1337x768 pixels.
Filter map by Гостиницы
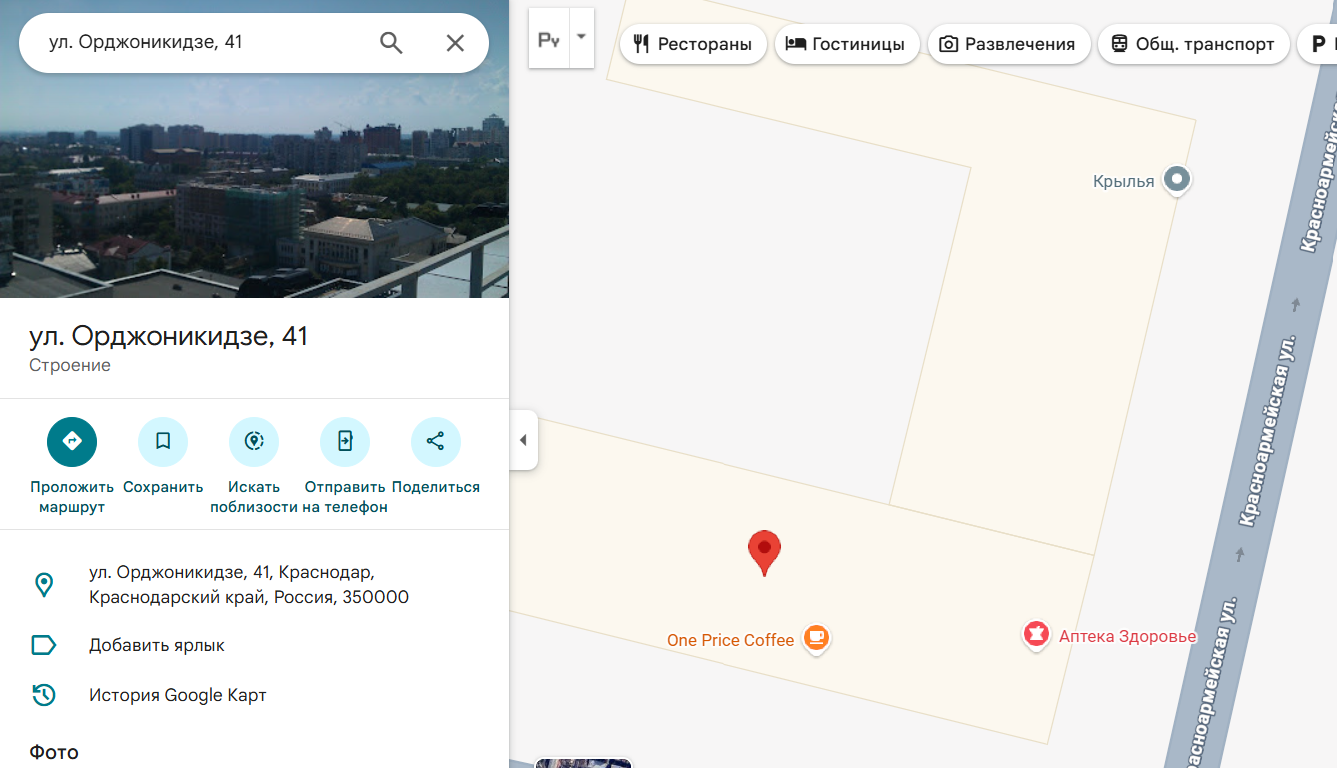(x=847, y=44)
